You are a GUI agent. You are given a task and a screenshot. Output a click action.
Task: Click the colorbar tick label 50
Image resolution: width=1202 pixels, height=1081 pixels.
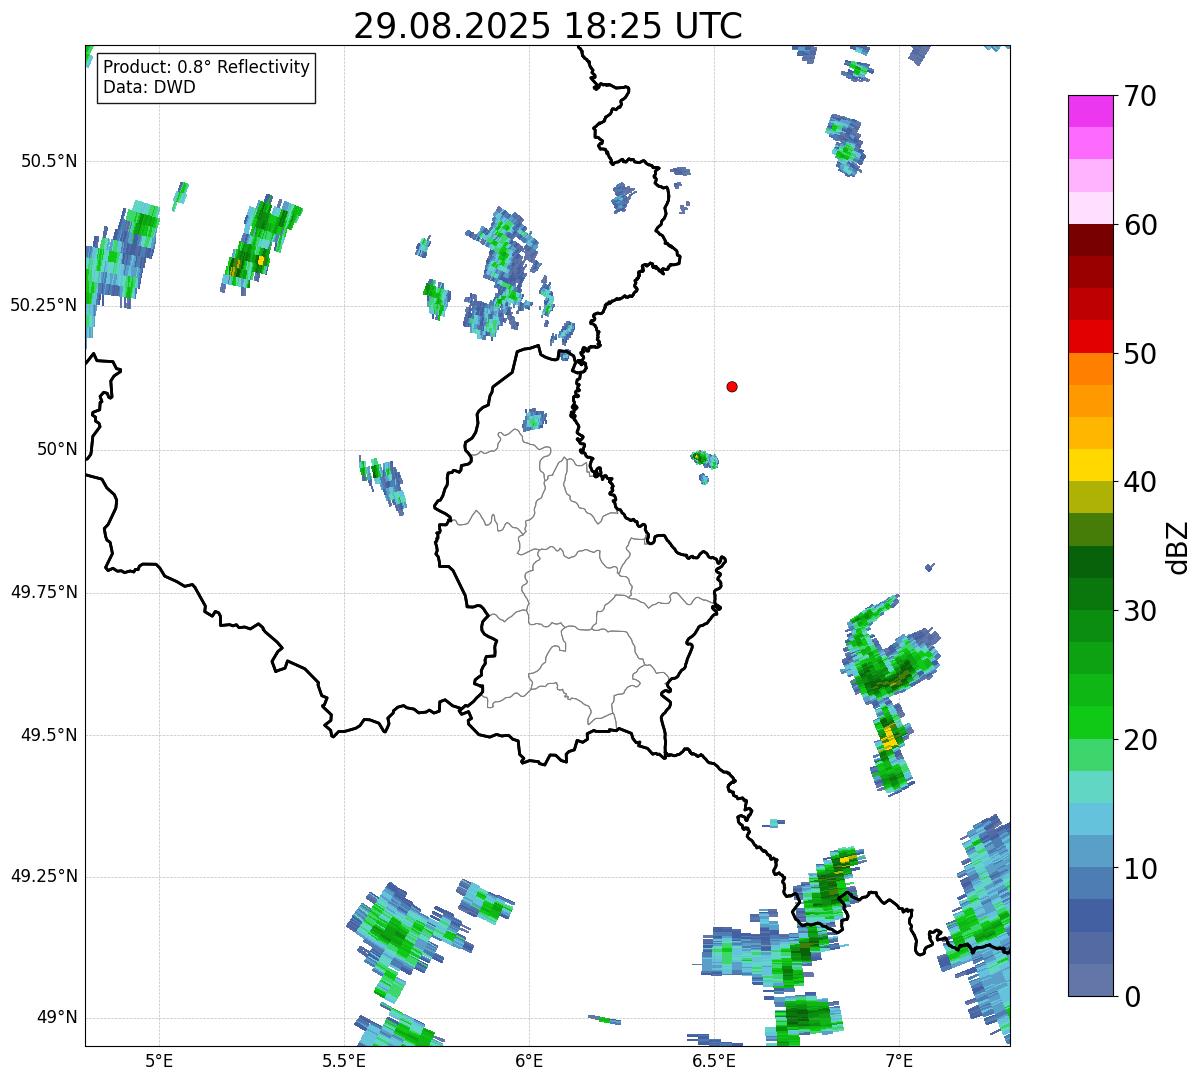pyautogui.click(x=1141, y=355)
